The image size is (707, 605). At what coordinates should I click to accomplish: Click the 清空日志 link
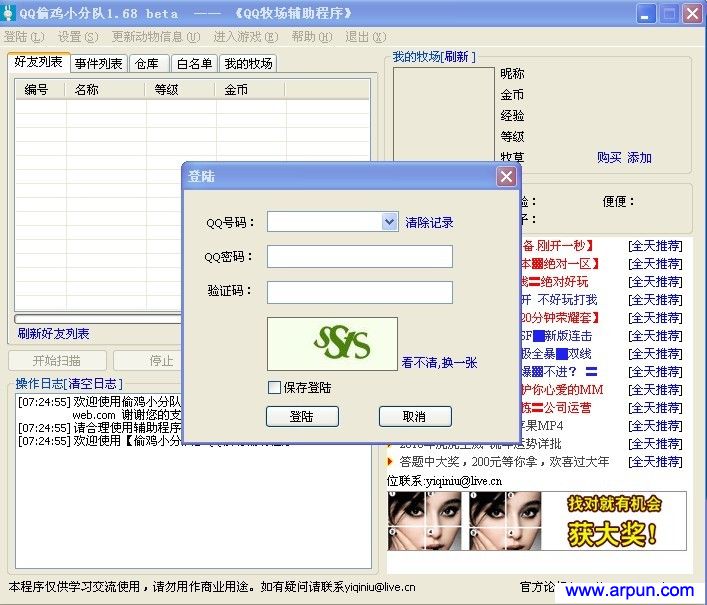pyautogui.click(x=94, y=384)
